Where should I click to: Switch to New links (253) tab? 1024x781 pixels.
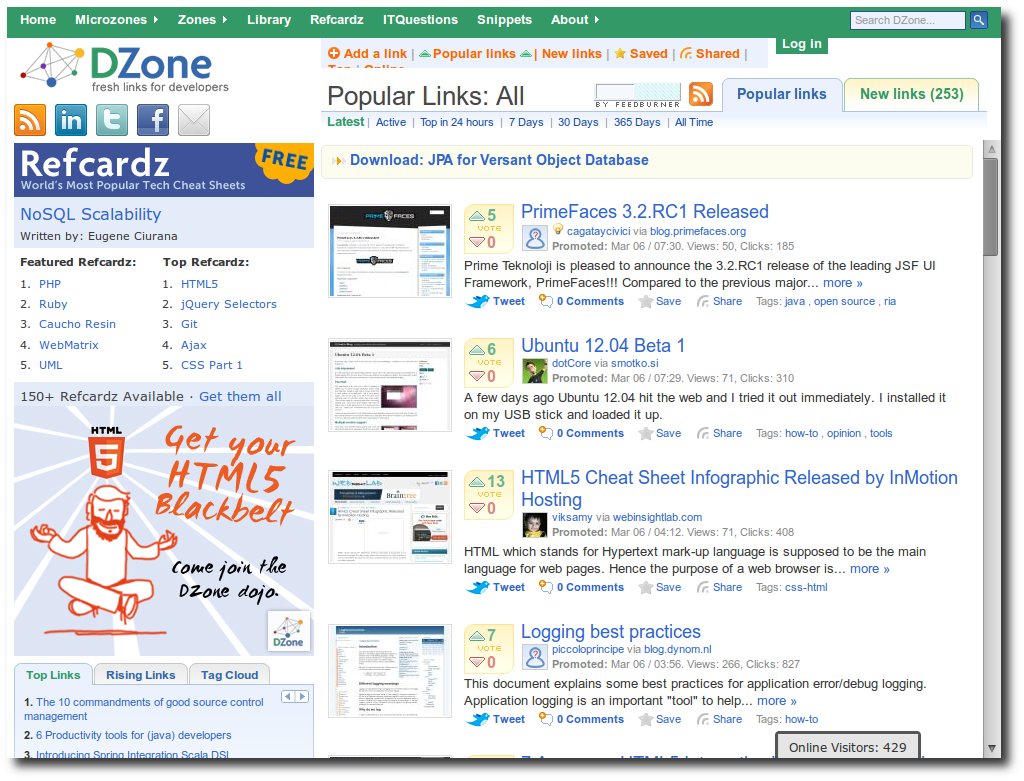coord(911,94)
